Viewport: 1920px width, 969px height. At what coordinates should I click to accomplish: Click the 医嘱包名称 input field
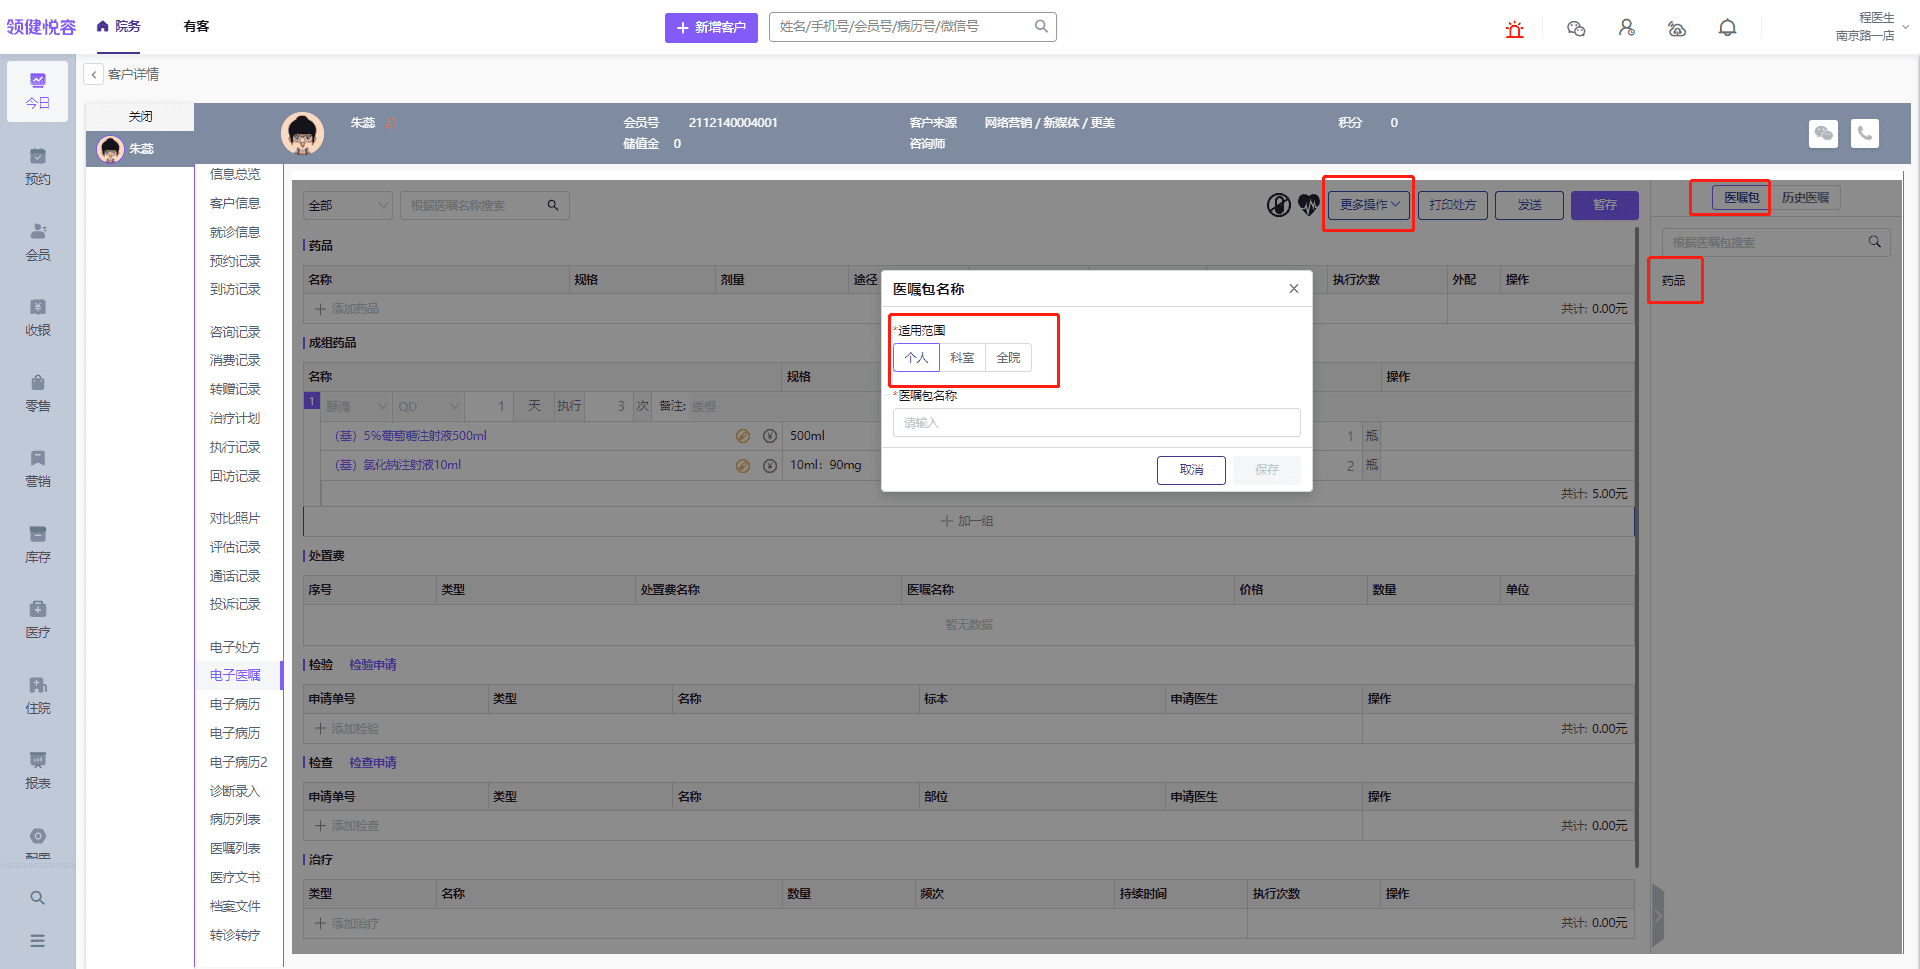click(1096, 423)
